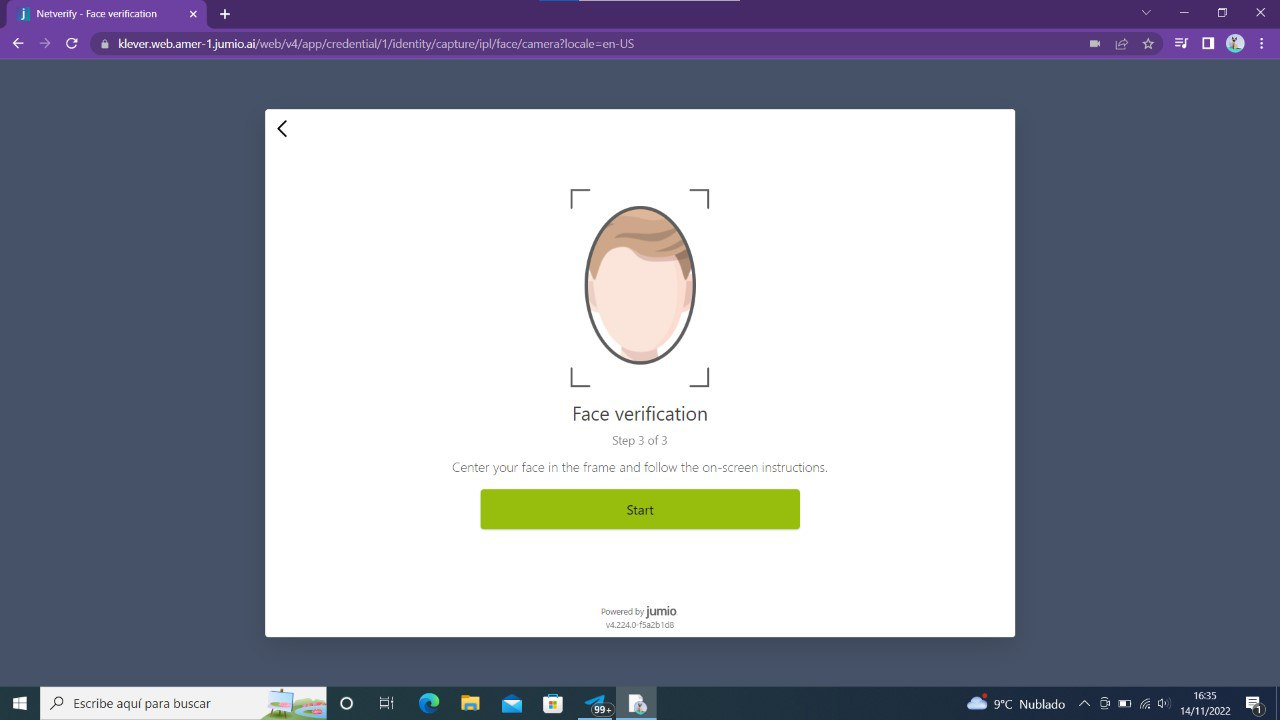Open Microsoft Store from taskbar
This screenshot has height=720, width=1280.
click(553, 703)
